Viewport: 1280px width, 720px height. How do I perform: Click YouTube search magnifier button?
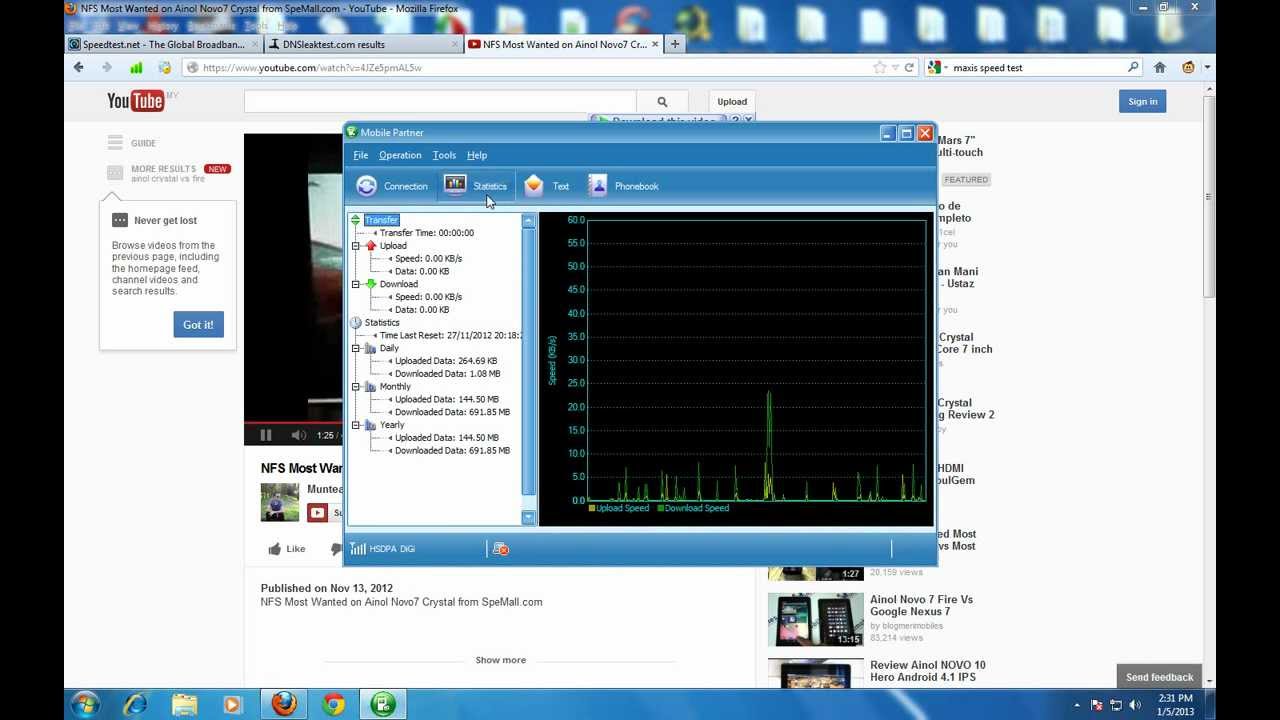(662, 101)
